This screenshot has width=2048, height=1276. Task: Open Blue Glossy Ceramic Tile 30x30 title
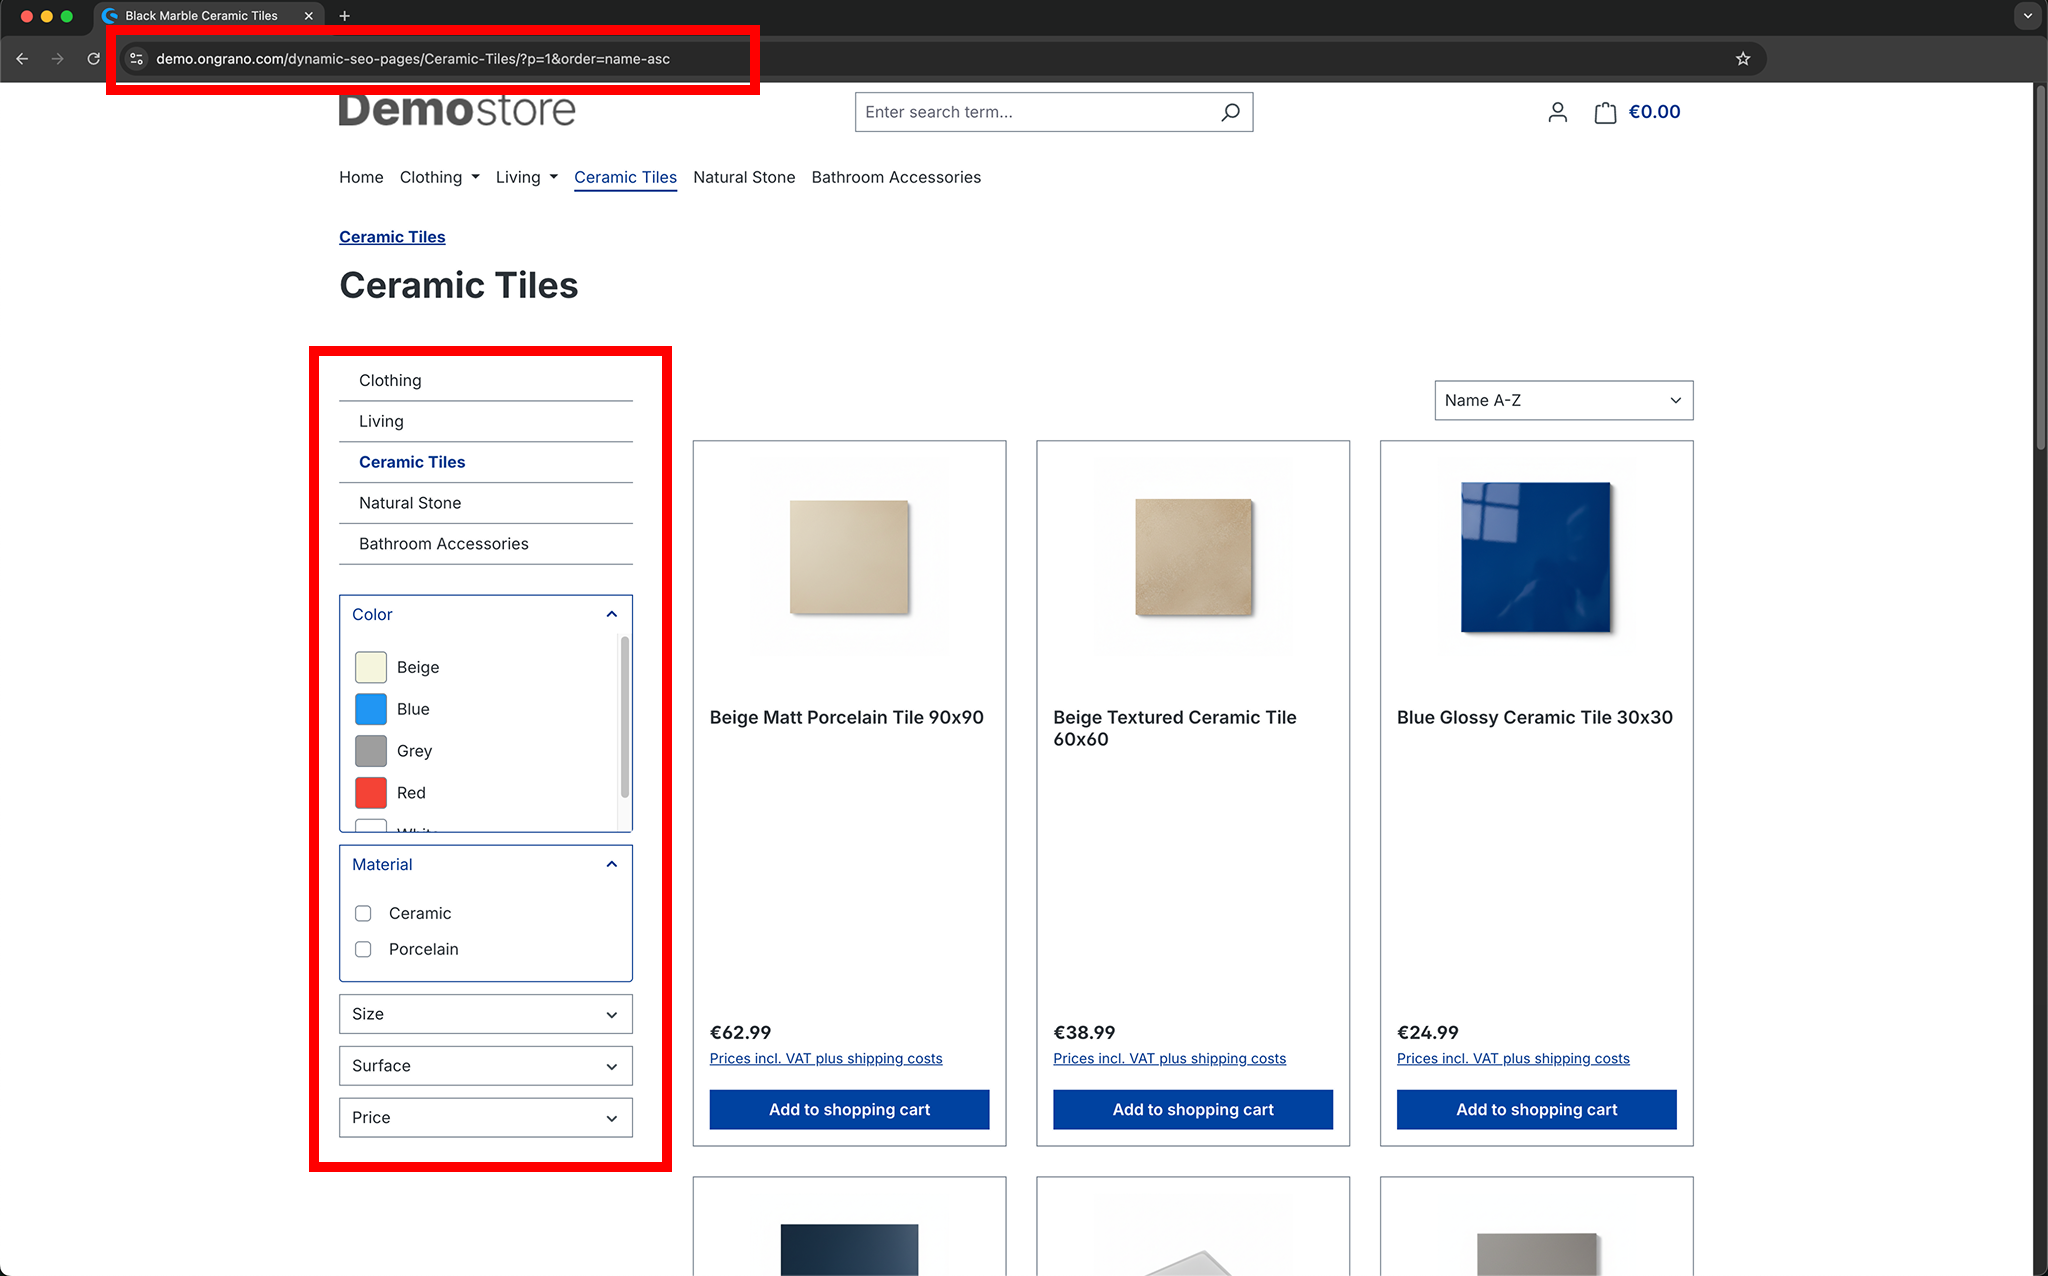(x=1535, y=717)
